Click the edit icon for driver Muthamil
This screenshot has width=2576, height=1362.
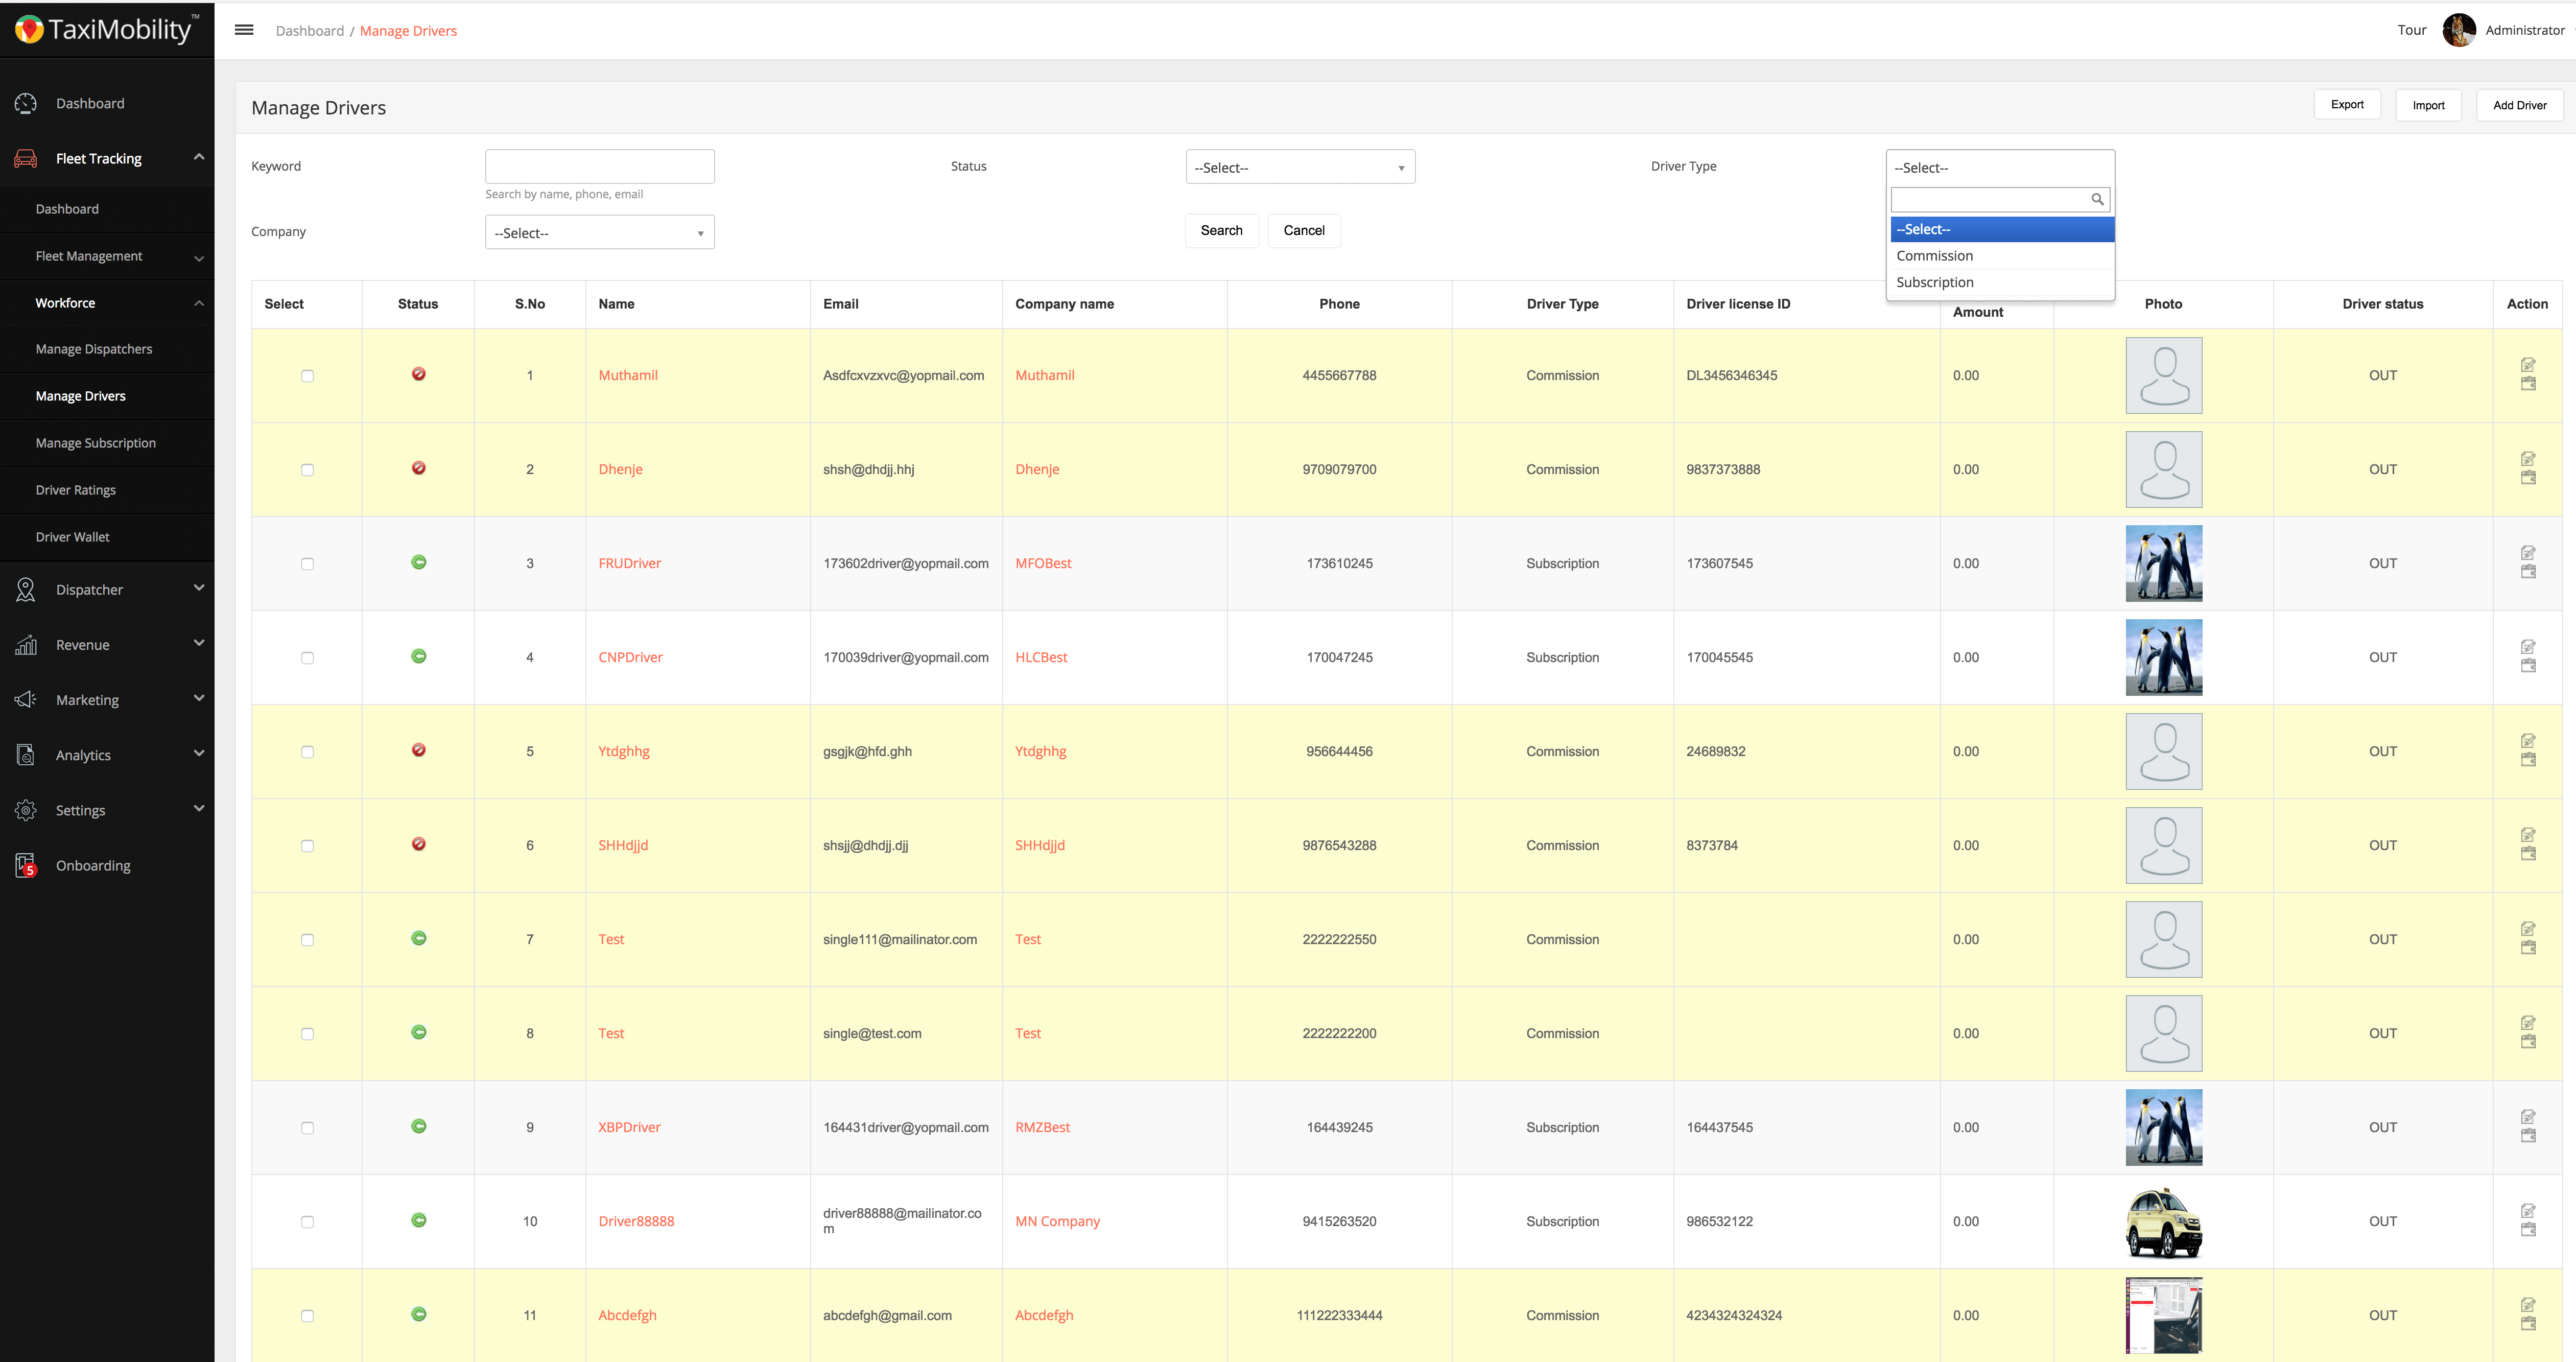2528,365
